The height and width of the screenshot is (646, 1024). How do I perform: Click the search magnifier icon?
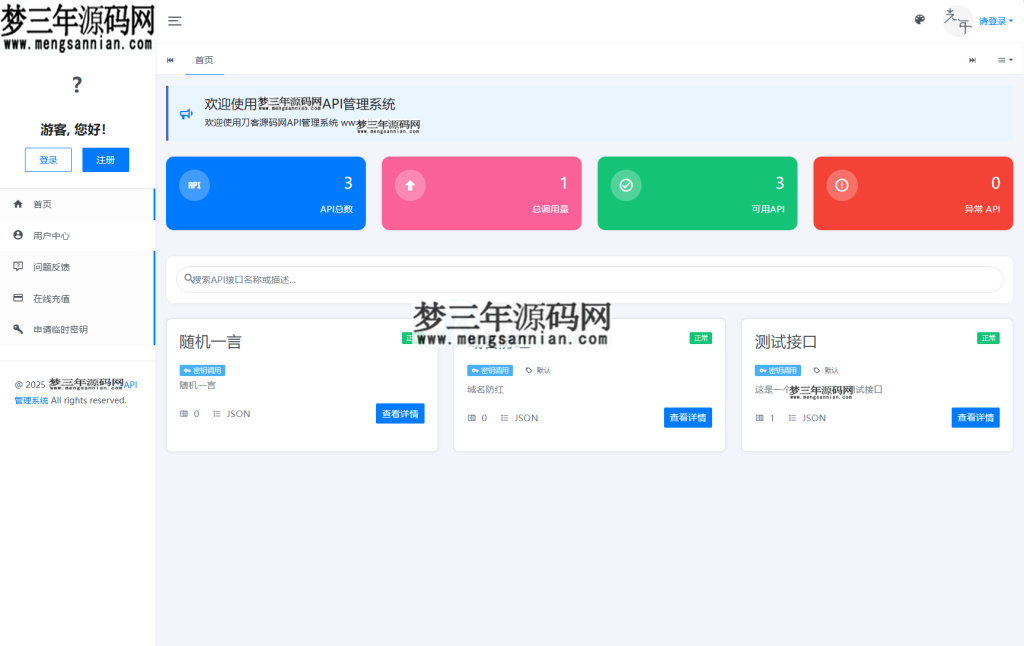point(188,279)
